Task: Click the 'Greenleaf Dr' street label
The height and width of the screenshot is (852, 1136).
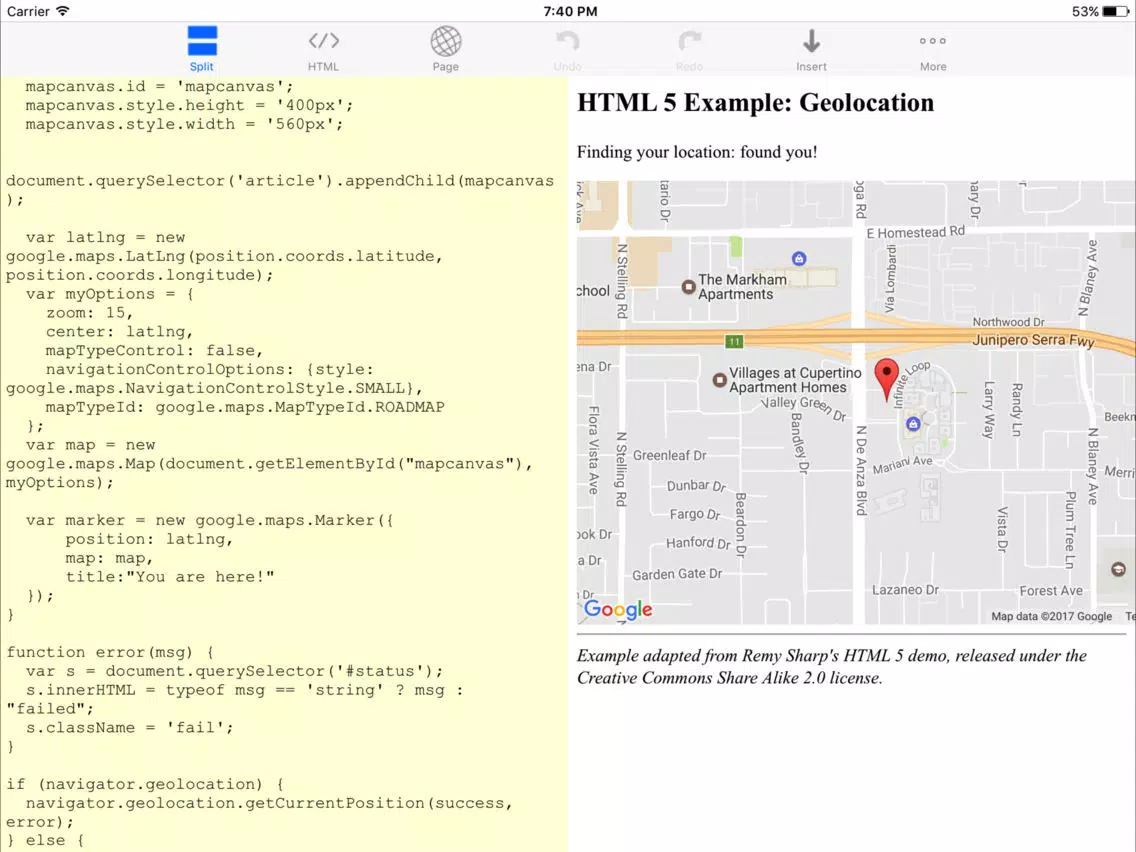Action: 669,456
